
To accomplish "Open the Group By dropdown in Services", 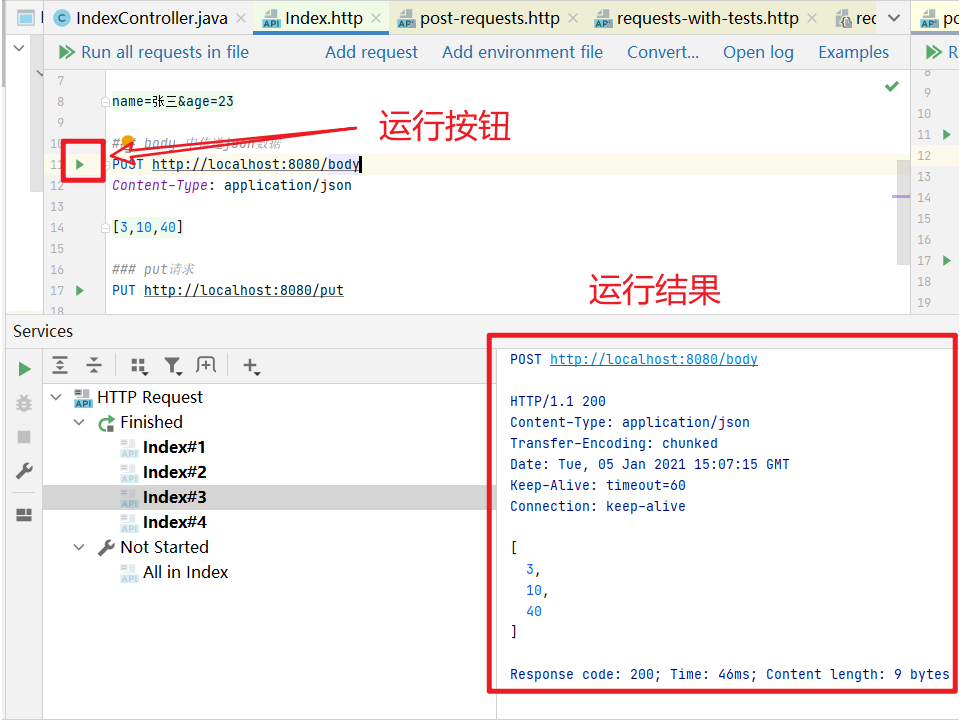I will pos(139,366).
